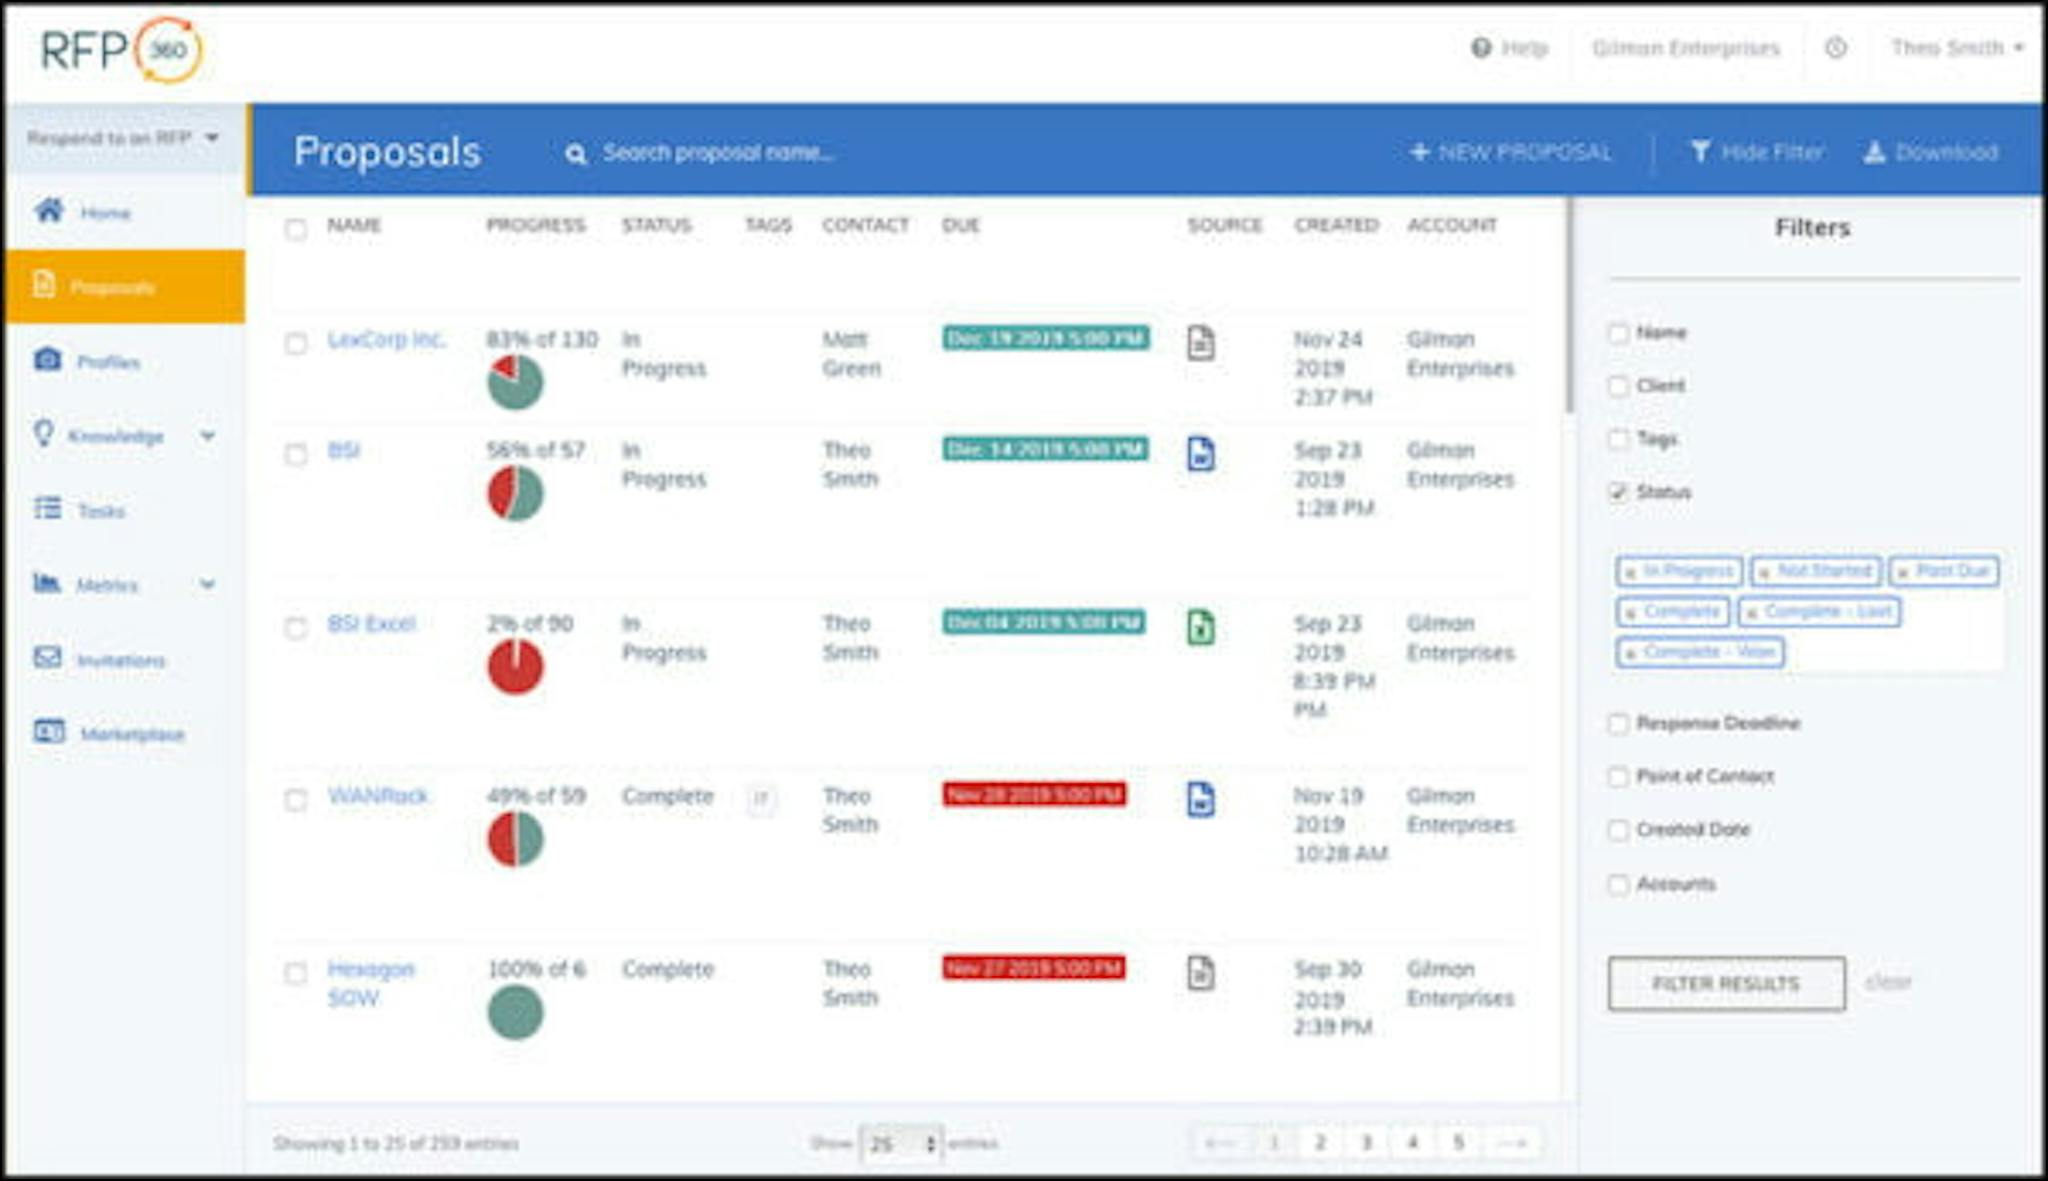Click the Knowledge lightbulb icon
The width and height of the screenshot is (2048, 1181).
48,435
